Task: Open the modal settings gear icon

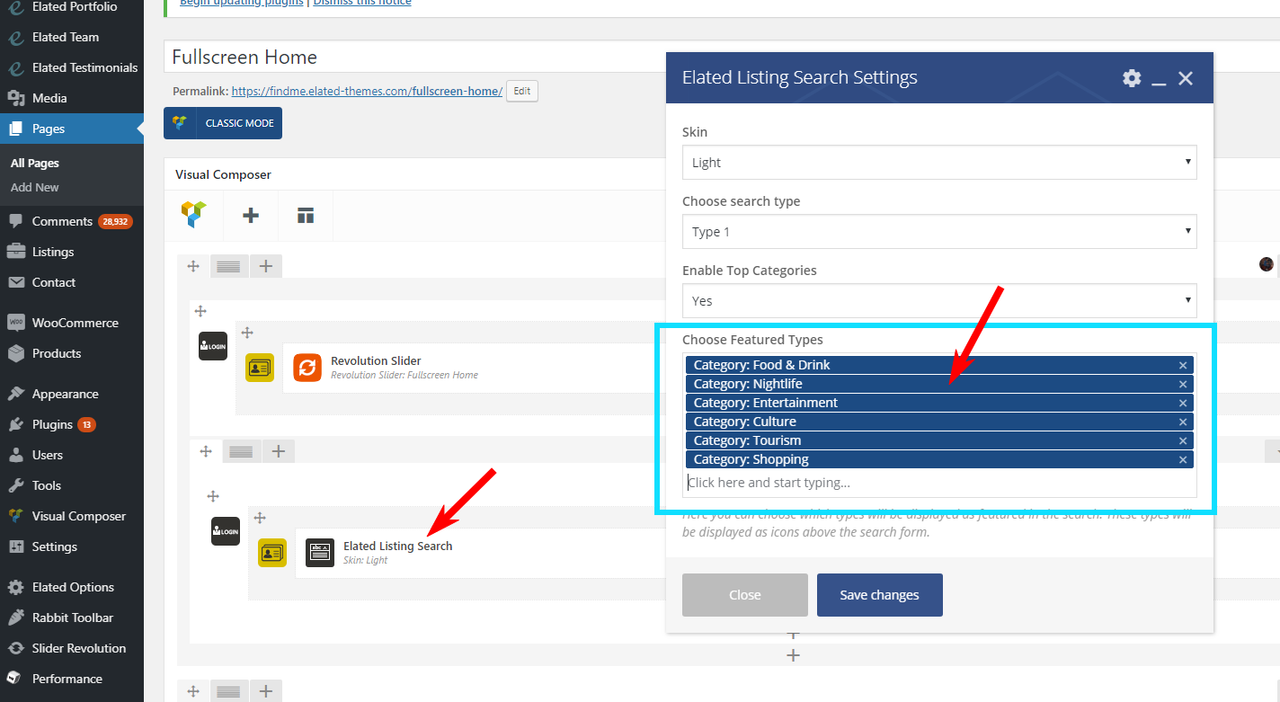Action: click(1132, 78)
